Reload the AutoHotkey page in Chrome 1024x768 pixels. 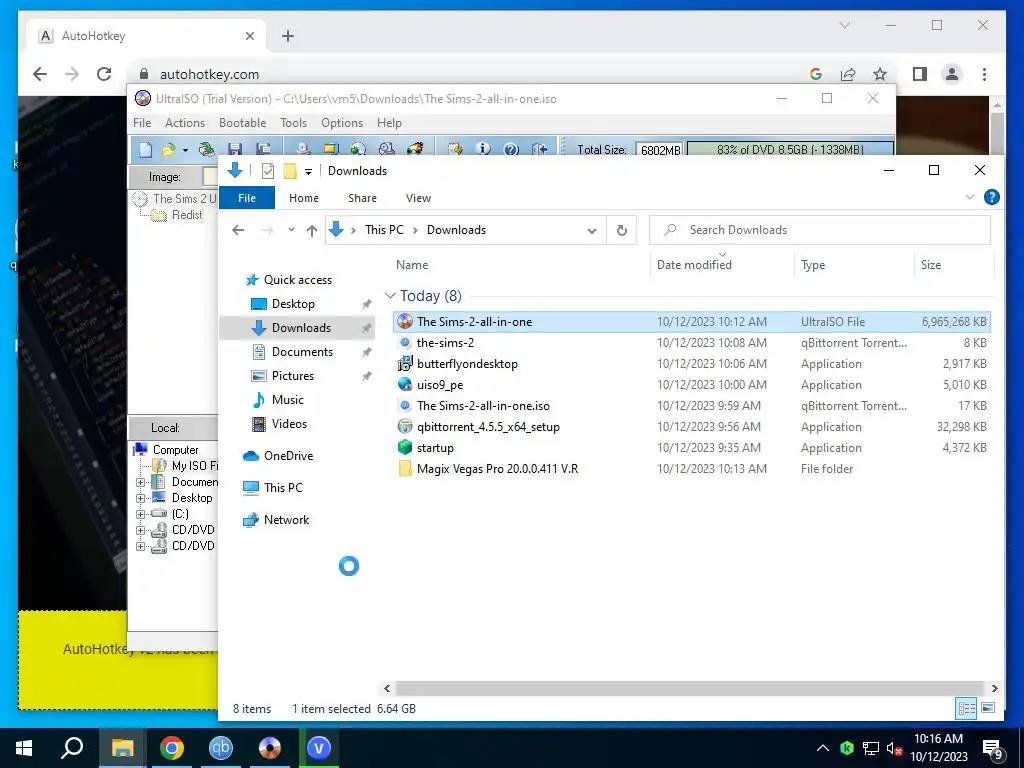[104, 74]
